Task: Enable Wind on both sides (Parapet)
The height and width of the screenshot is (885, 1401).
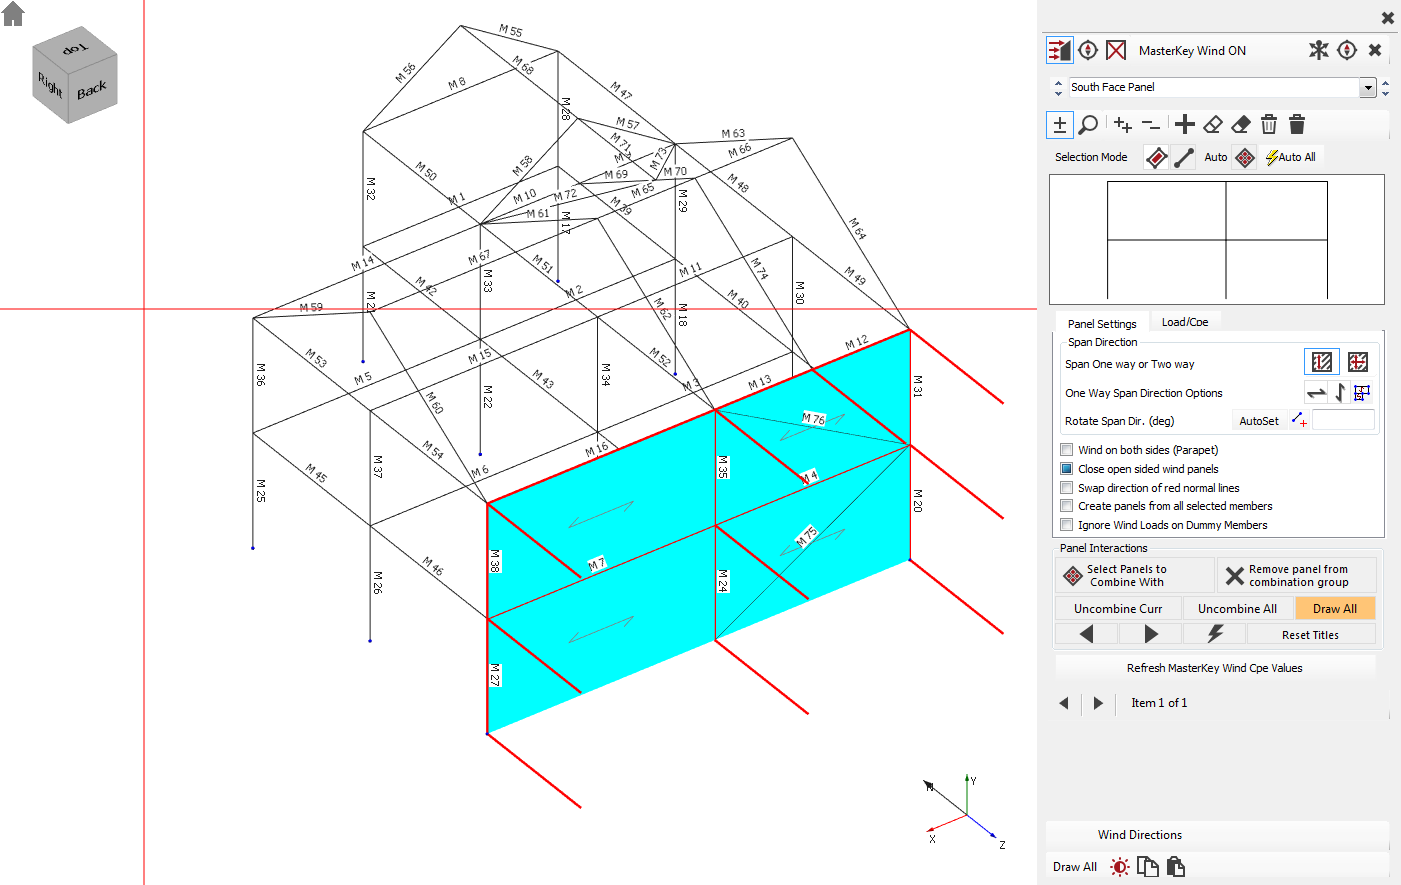Action: pos(1067,450)
